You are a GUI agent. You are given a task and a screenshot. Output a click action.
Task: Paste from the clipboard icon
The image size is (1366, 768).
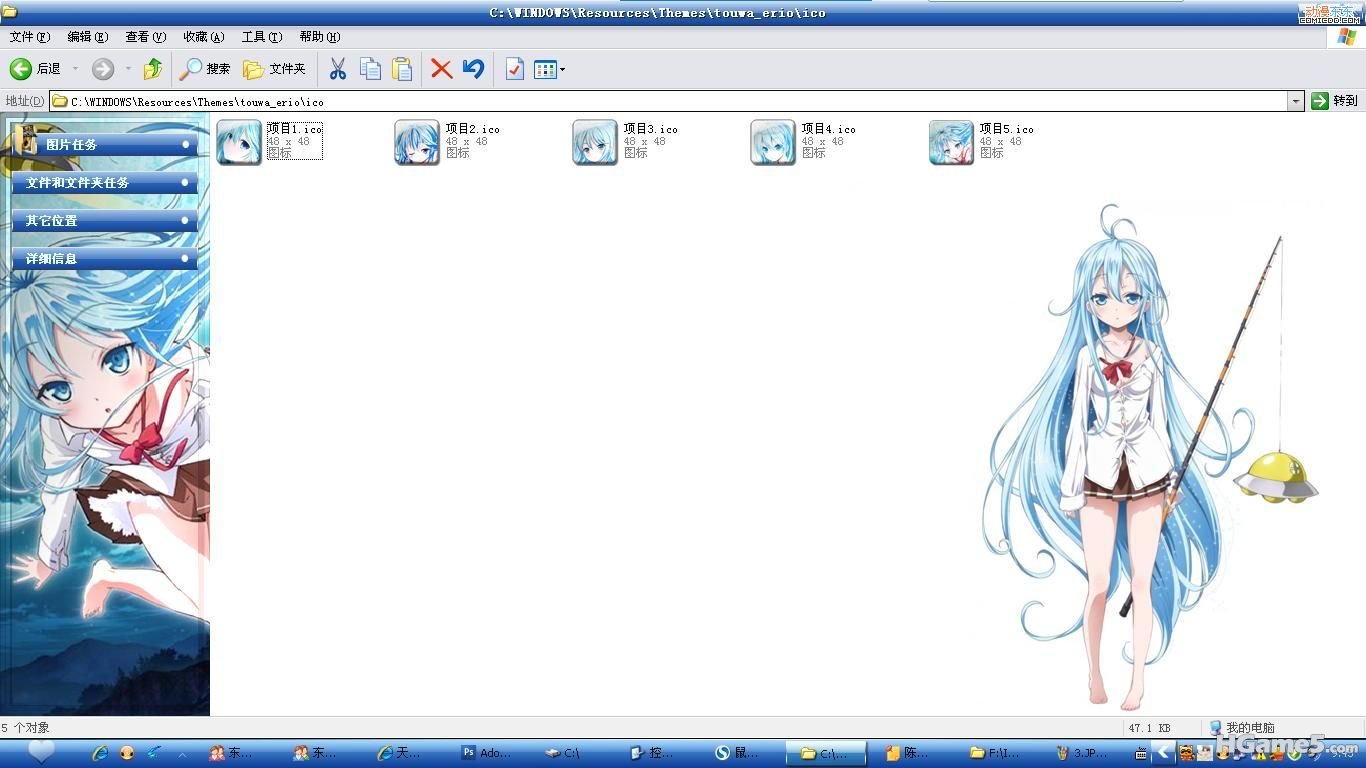click(402, 69)
